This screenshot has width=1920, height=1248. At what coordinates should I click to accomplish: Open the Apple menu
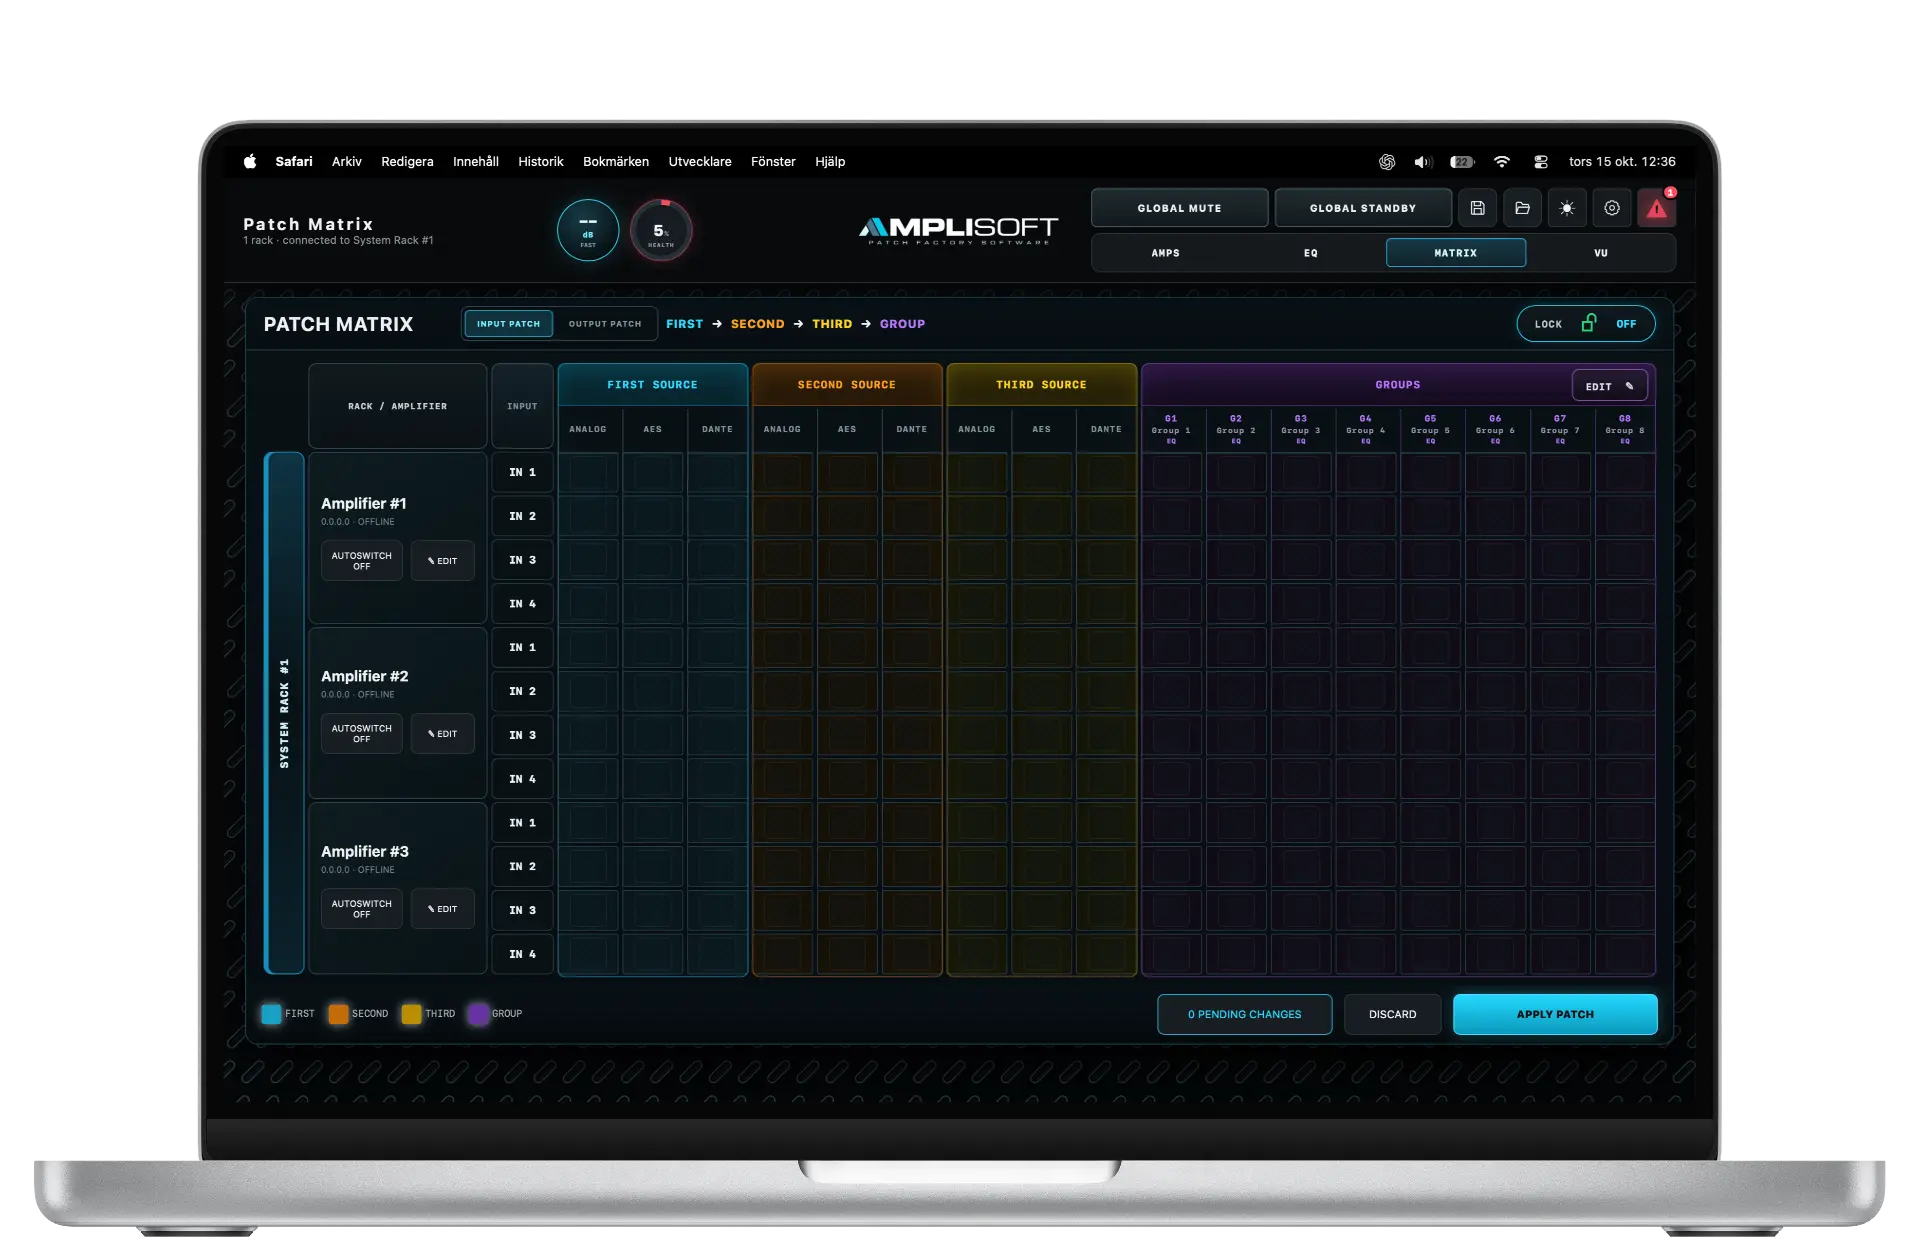[x=250, y=161]
